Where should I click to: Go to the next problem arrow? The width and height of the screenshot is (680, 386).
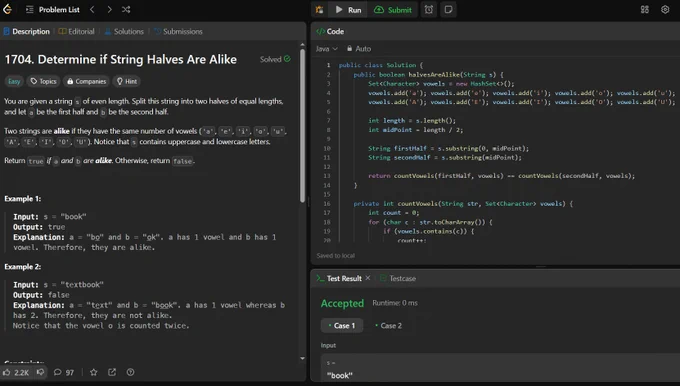[109, 10]
